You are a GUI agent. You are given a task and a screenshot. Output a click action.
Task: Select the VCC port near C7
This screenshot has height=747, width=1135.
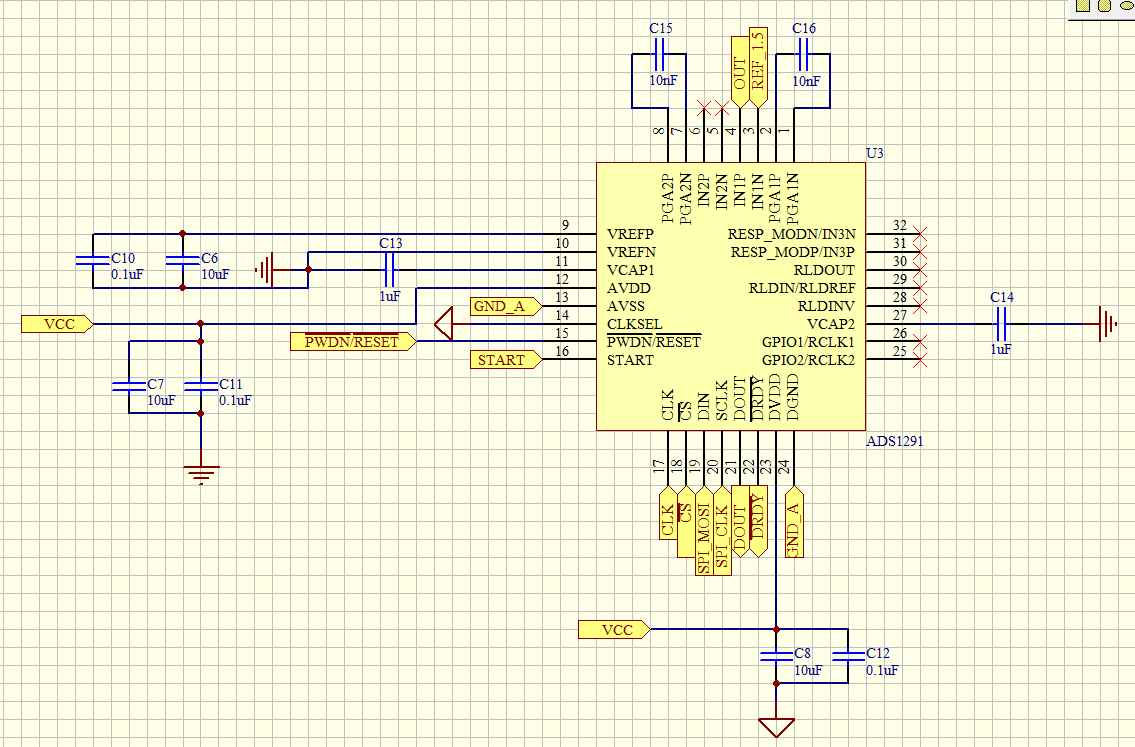(x=58, y=324)
